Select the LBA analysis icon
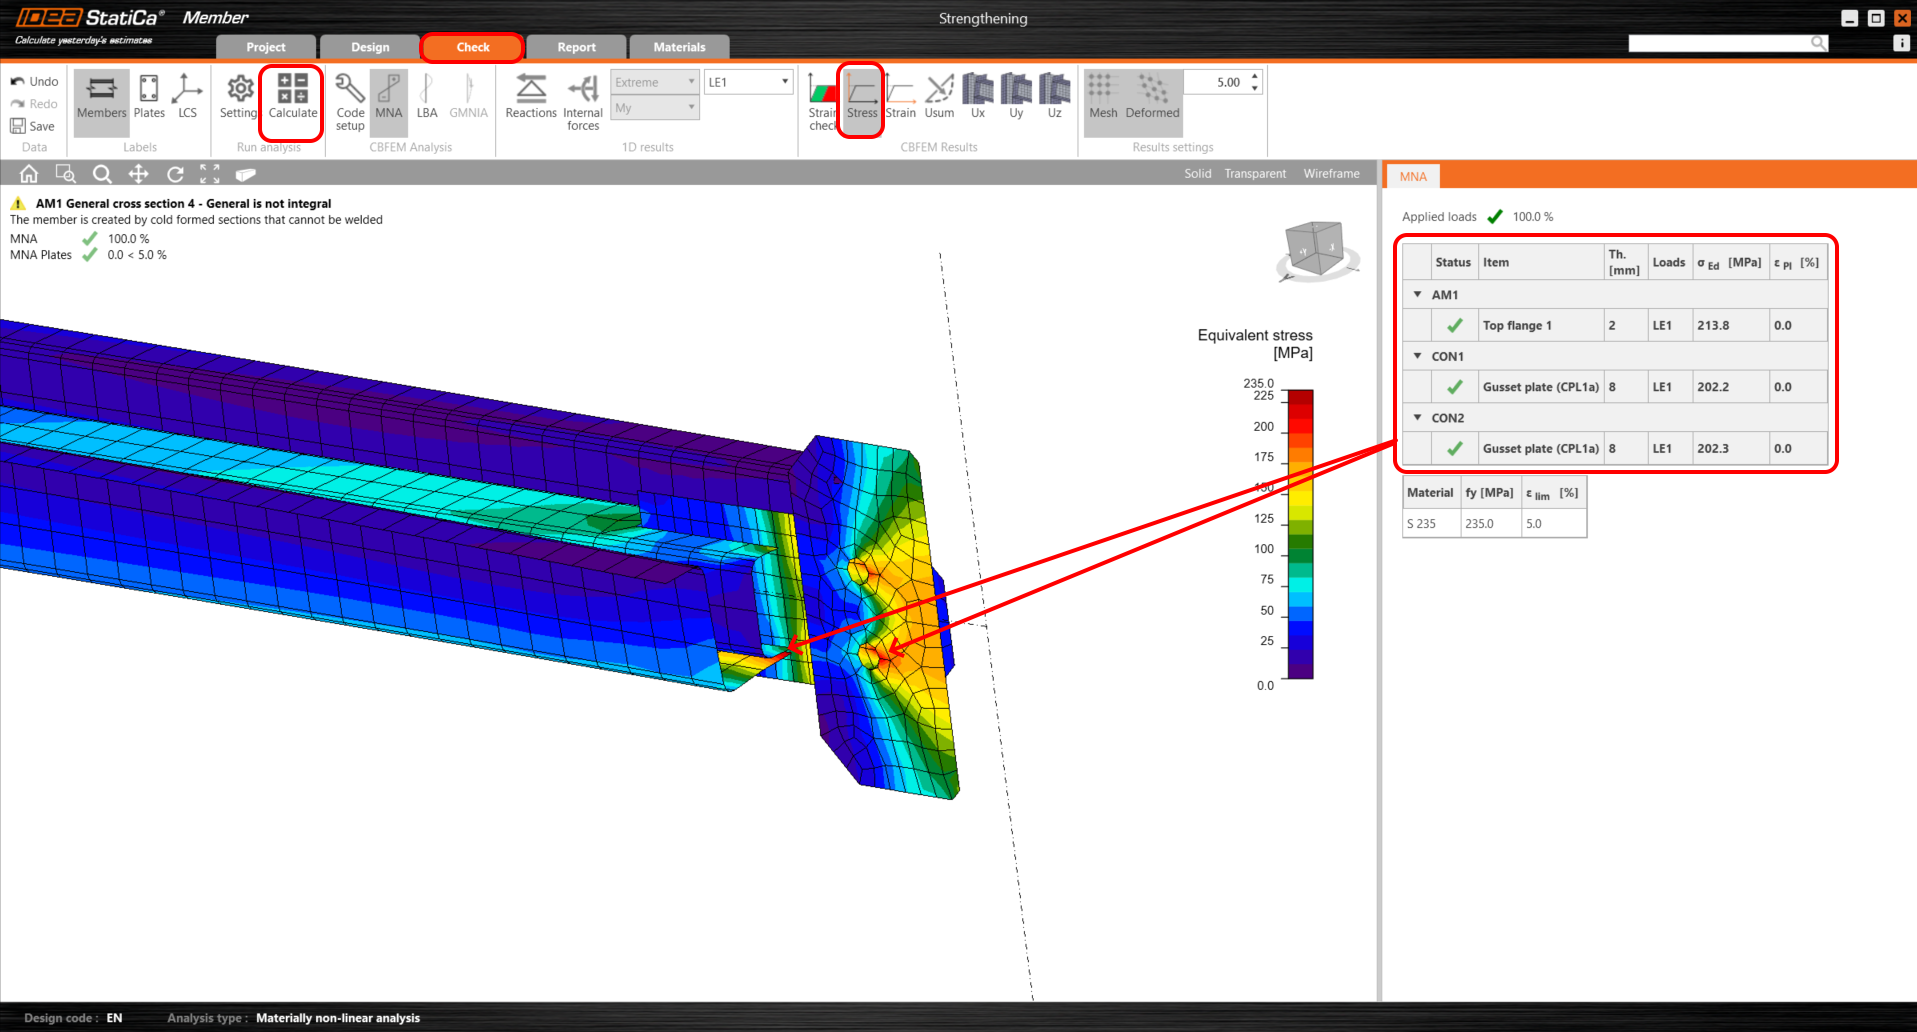The image size is (1917, 1032). [427, 97]
